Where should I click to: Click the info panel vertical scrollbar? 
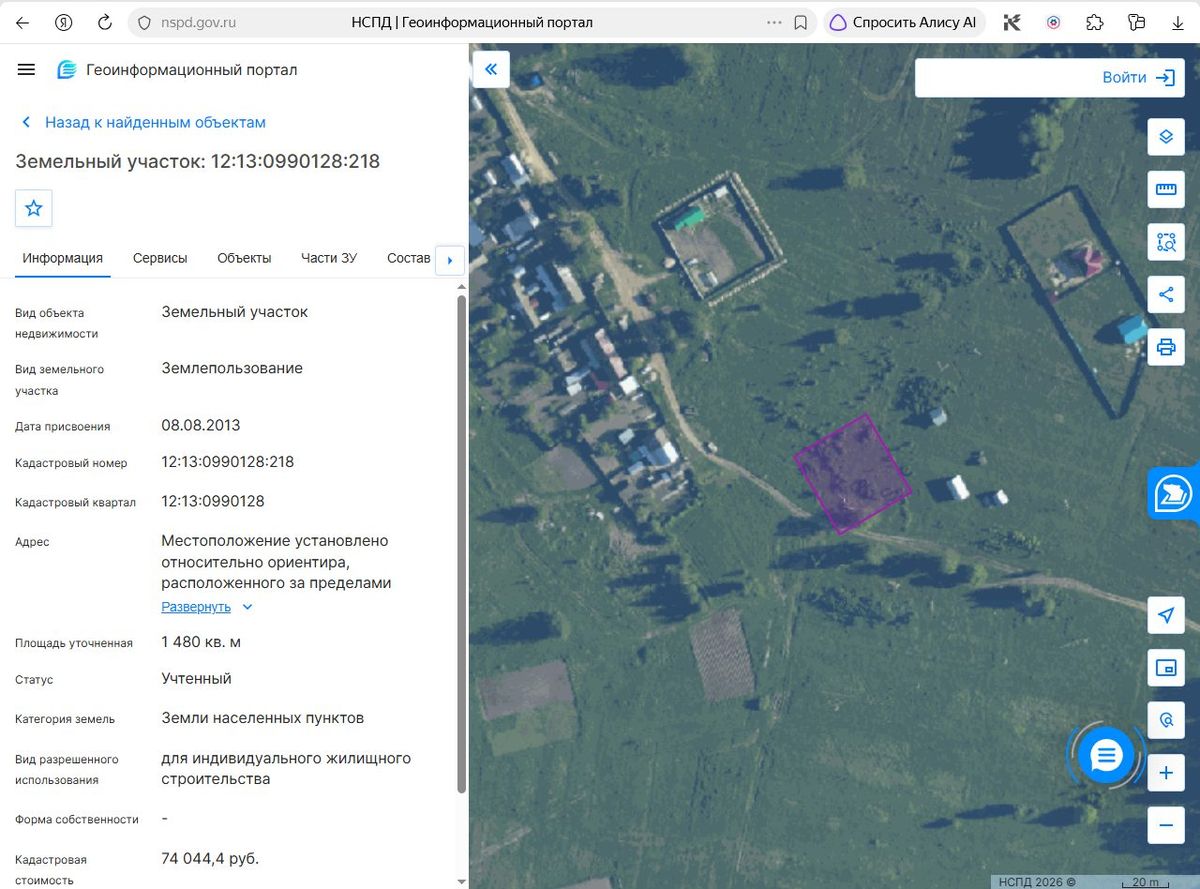coord(461,543)
